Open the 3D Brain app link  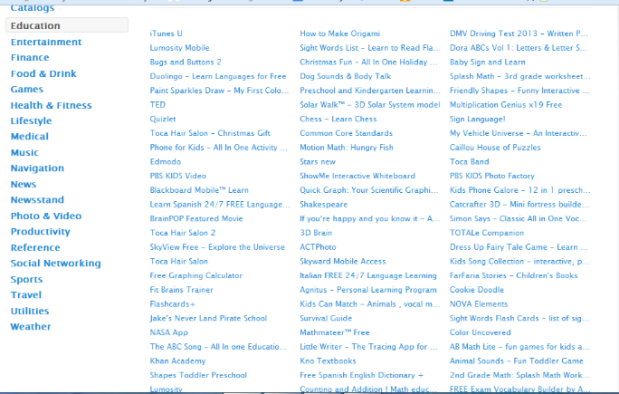pyautogui.click(x=316, y=233)
